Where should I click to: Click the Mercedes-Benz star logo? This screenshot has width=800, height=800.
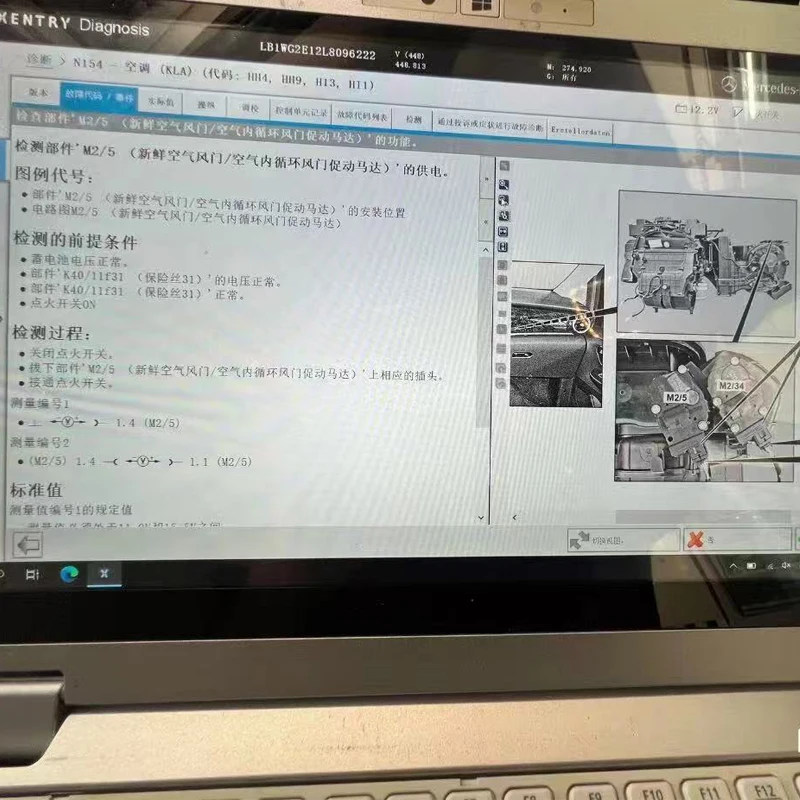pyautogui.click(x=729, y=84)
